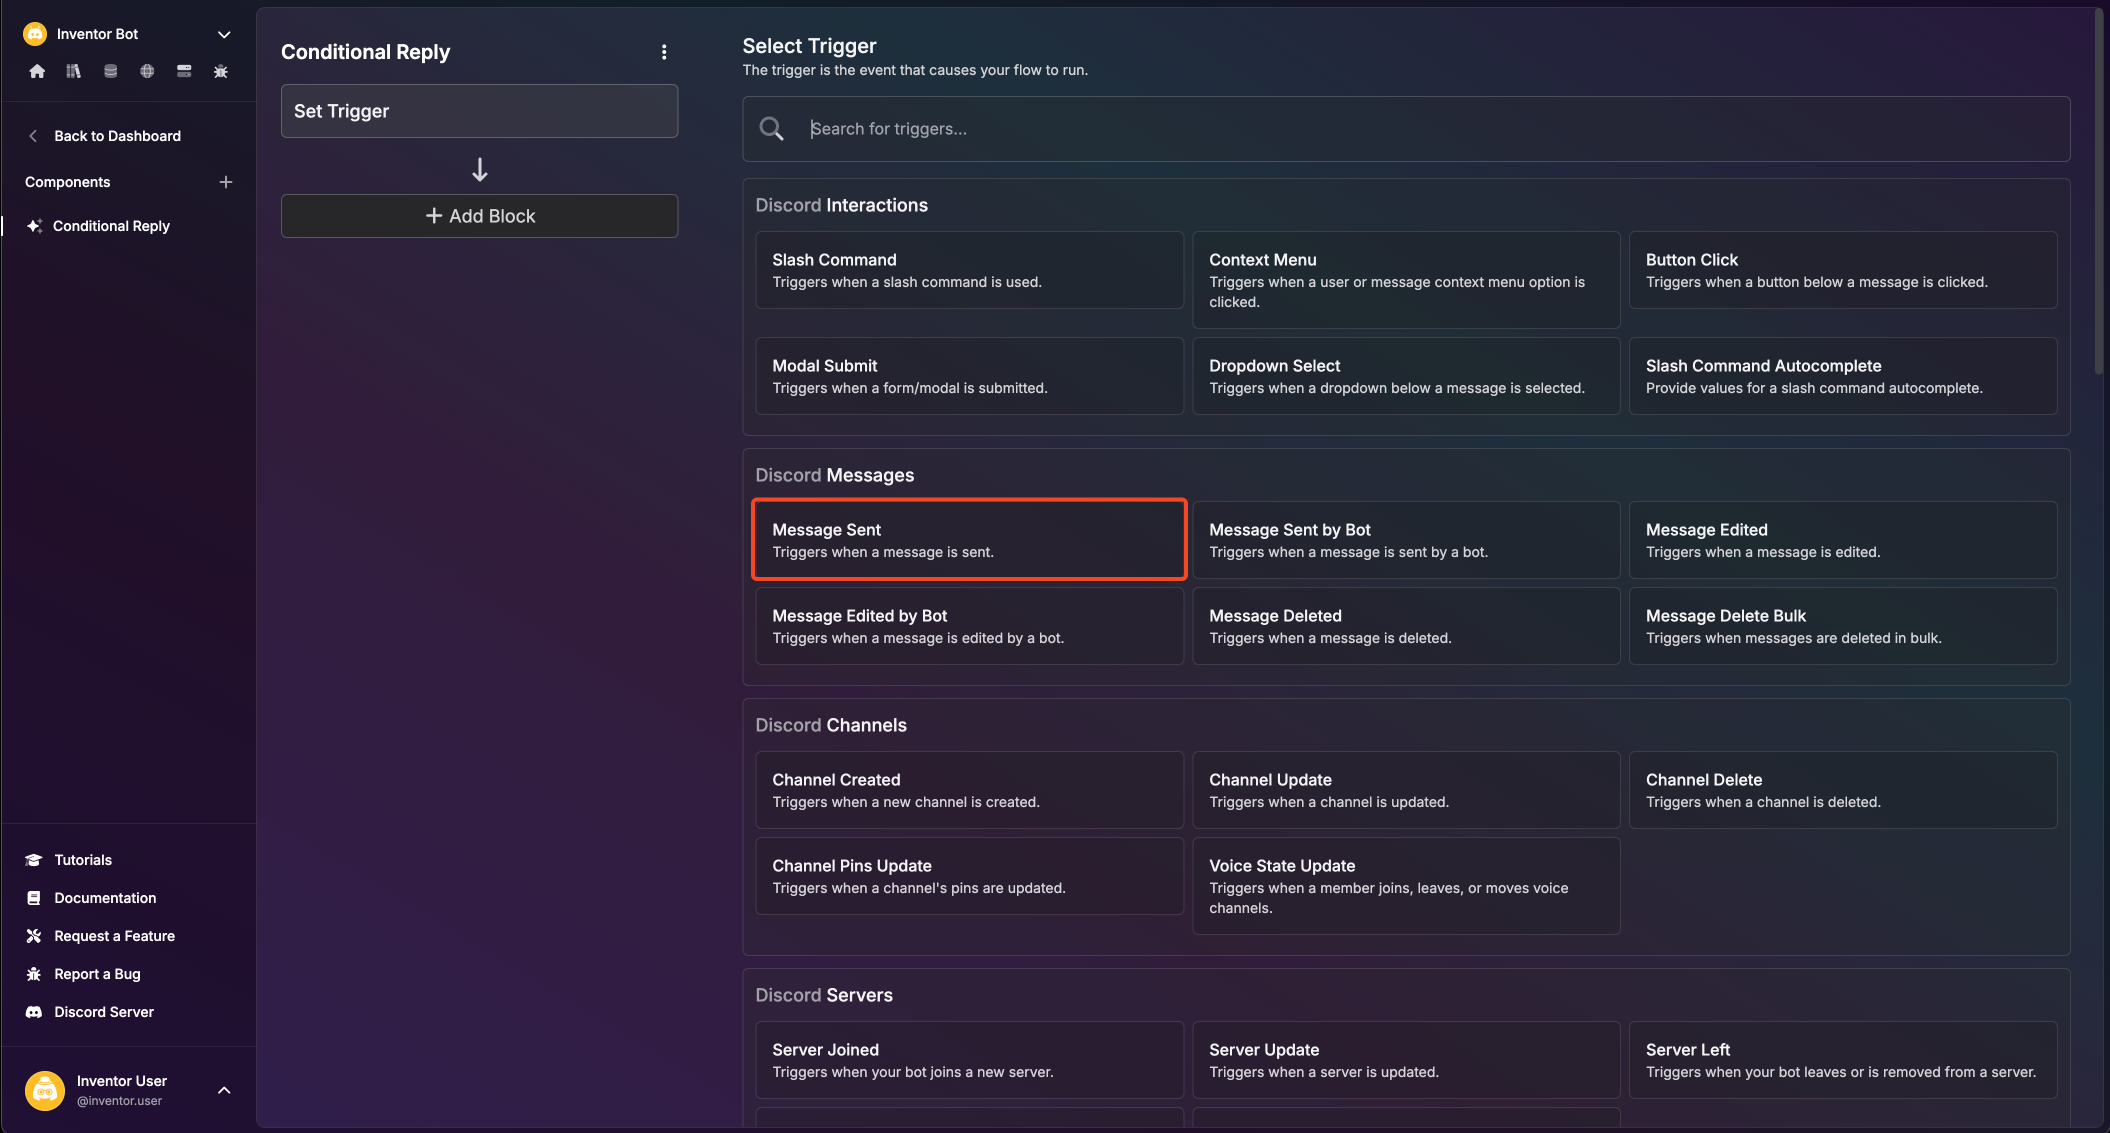Click the Request a Feature tools icon
Screen dimensions: 2110x1133
click(x=33, y=936)
